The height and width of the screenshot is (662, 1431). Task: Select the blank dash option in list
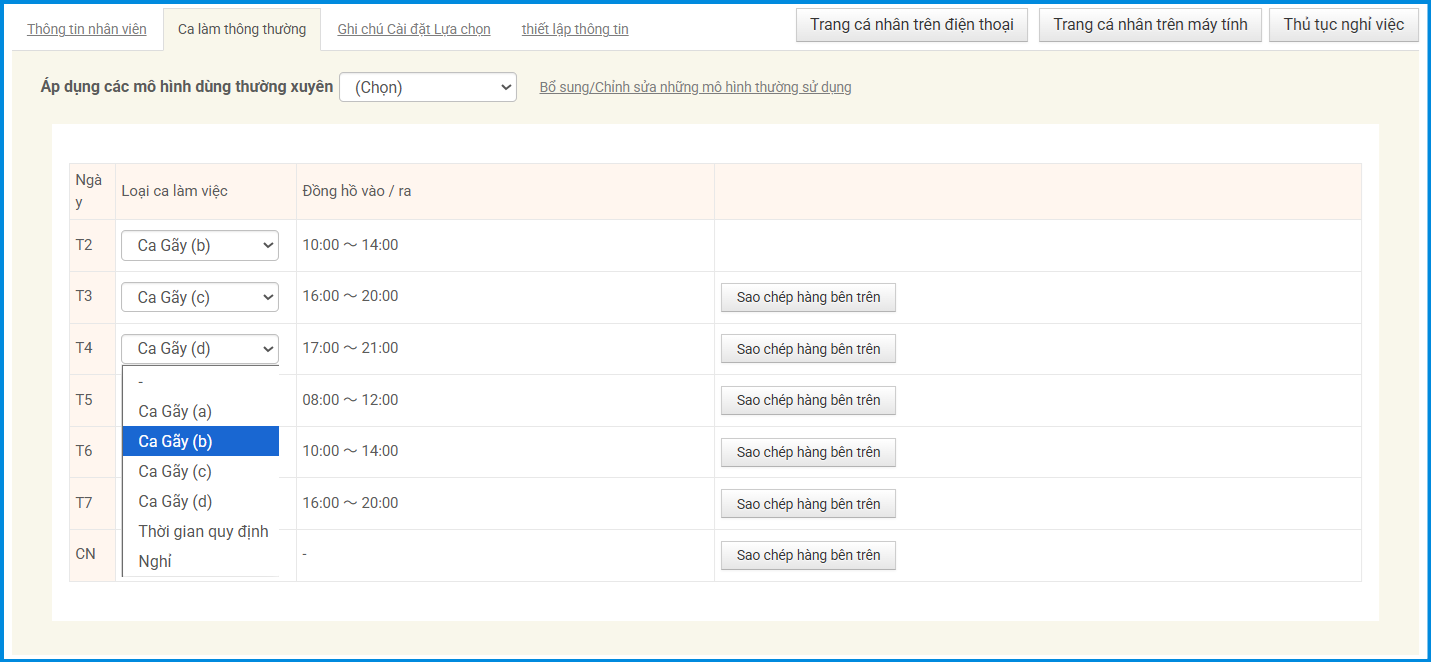pyautogui.click(x=141, y=382)
